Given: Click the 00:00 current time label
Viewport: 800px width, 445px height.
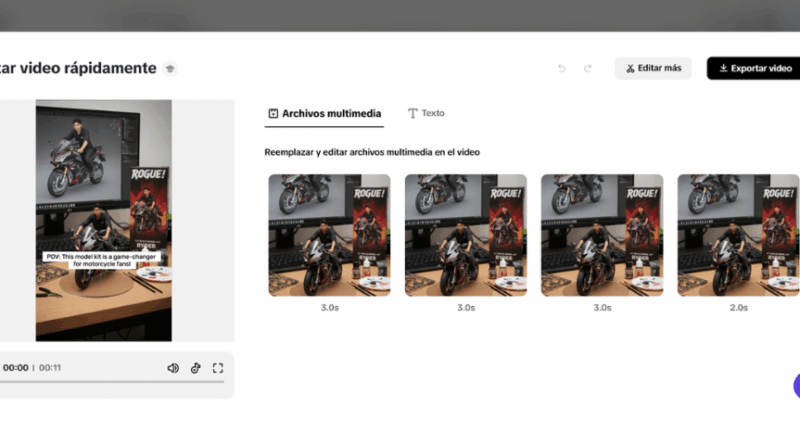Looking at the screenshot, I should coord(15,368).
